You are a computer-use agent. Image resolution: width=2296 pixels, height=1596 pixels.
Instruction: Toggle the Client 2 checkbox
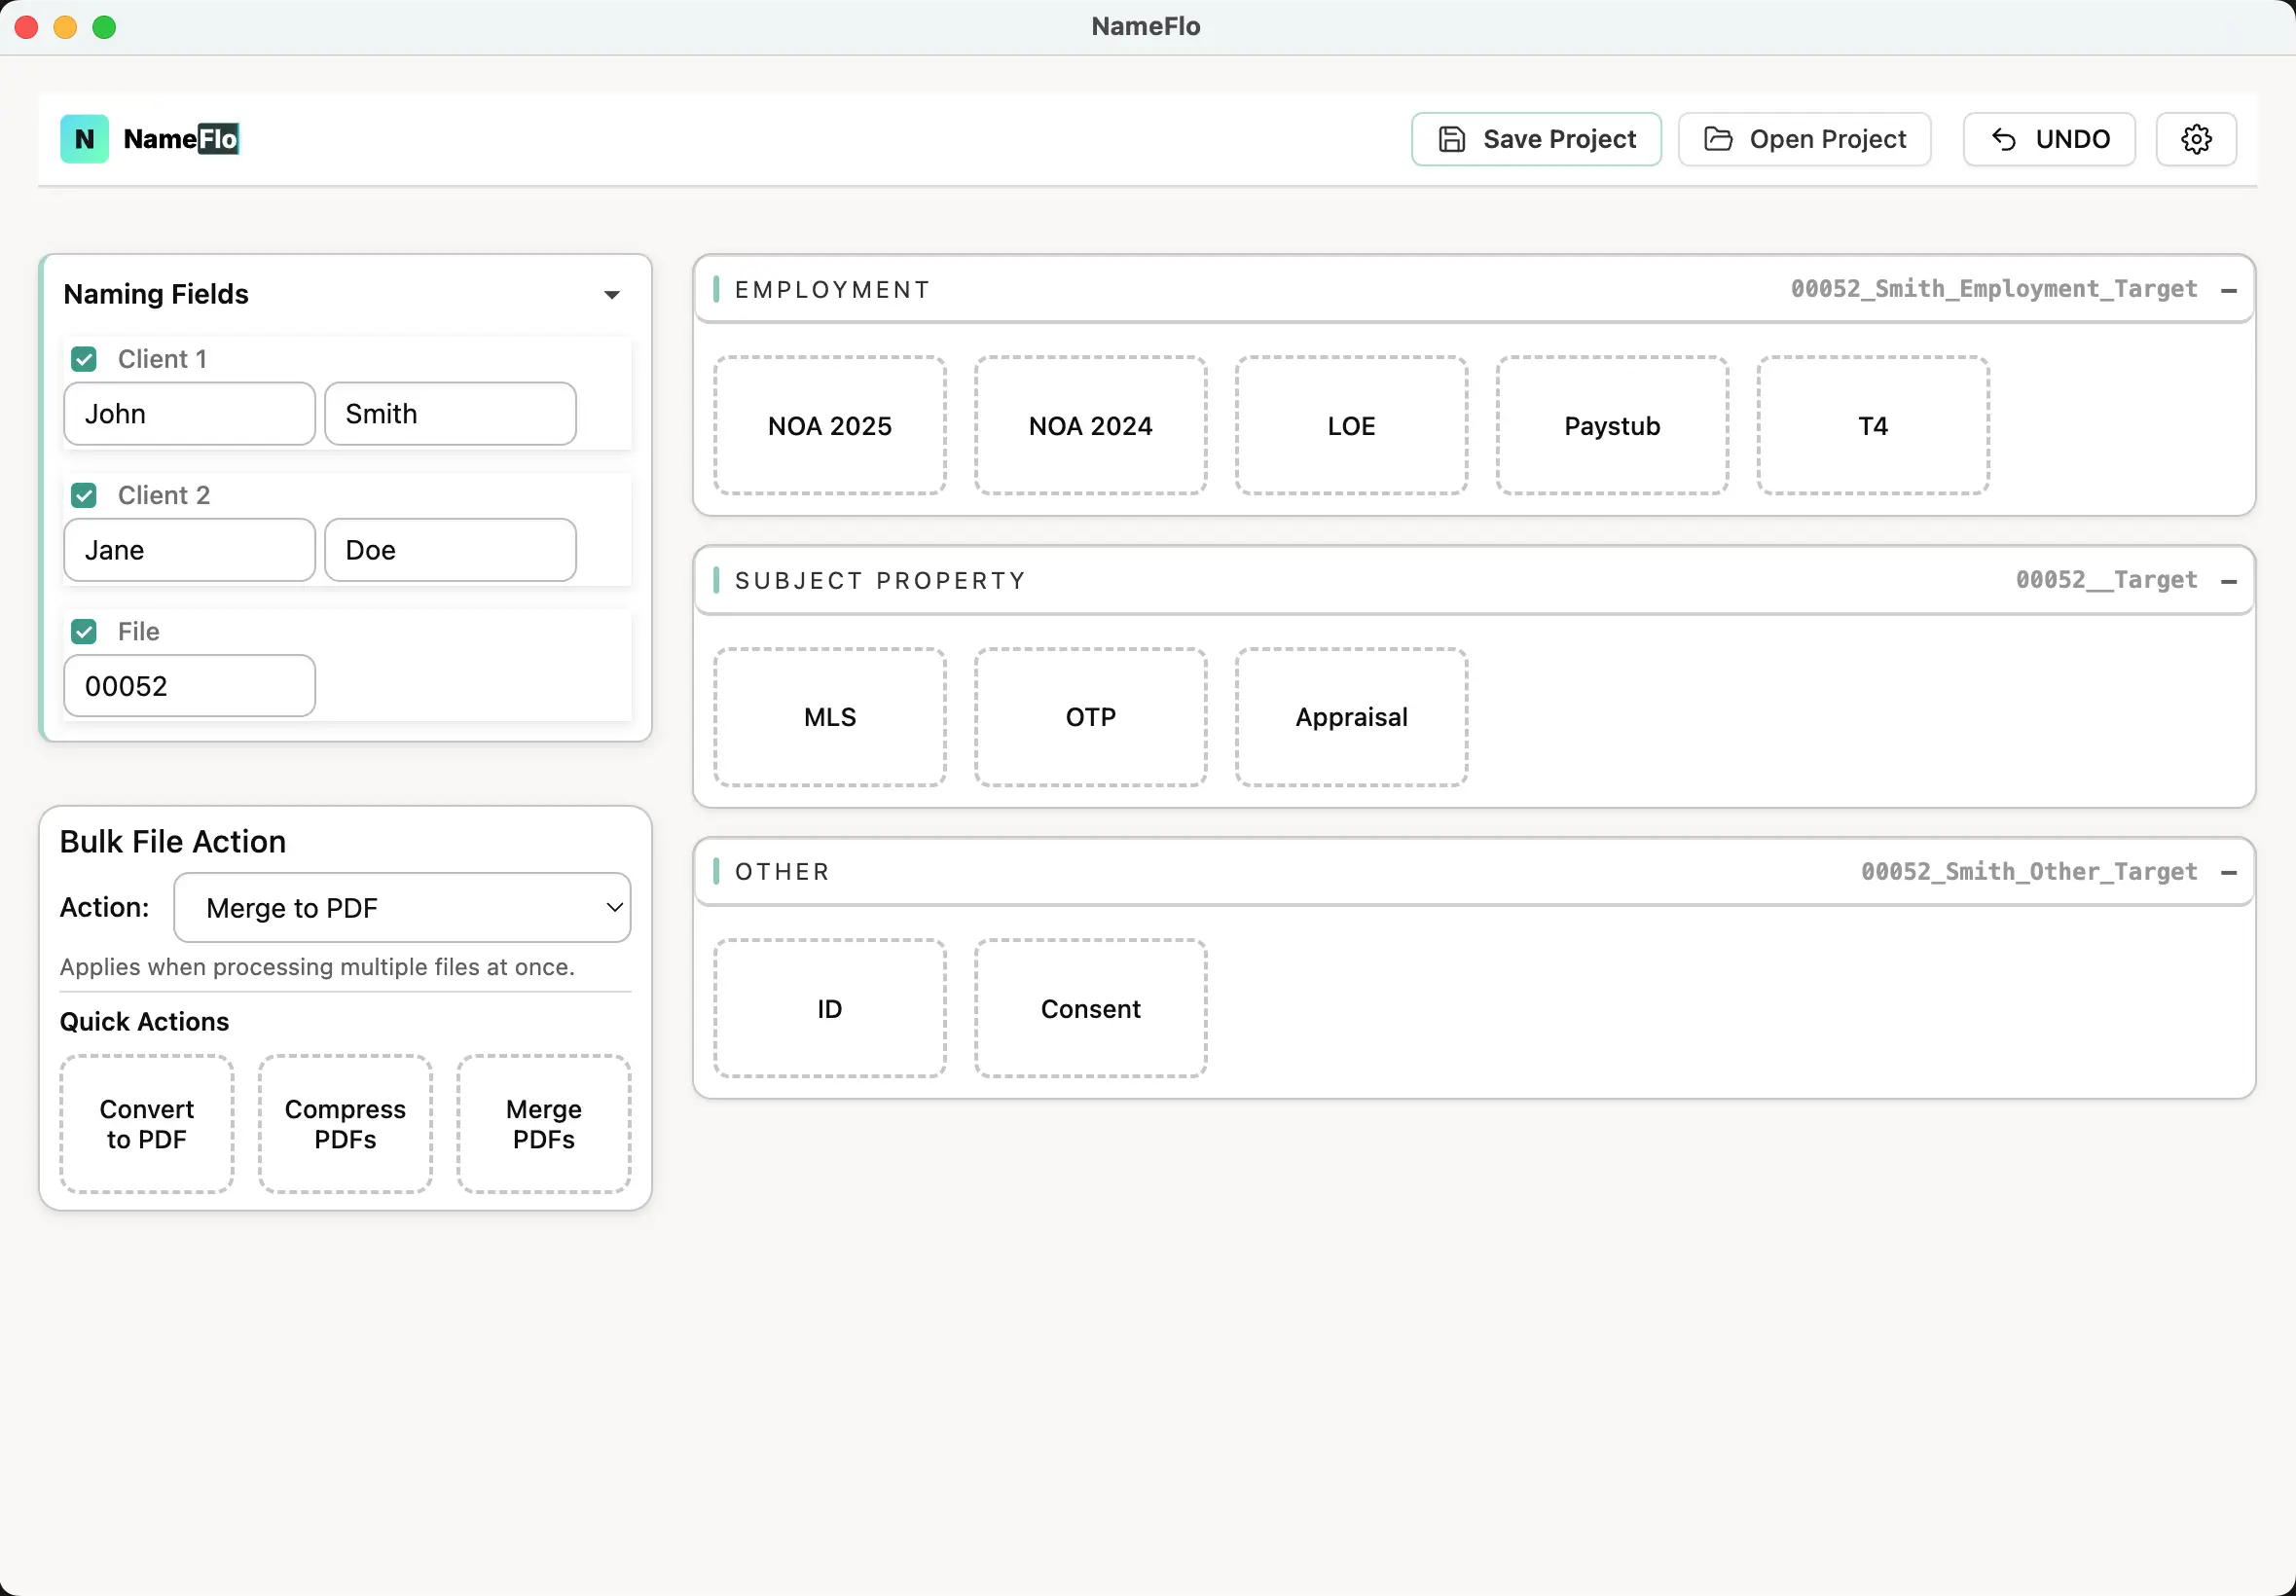tap(84, 495)
